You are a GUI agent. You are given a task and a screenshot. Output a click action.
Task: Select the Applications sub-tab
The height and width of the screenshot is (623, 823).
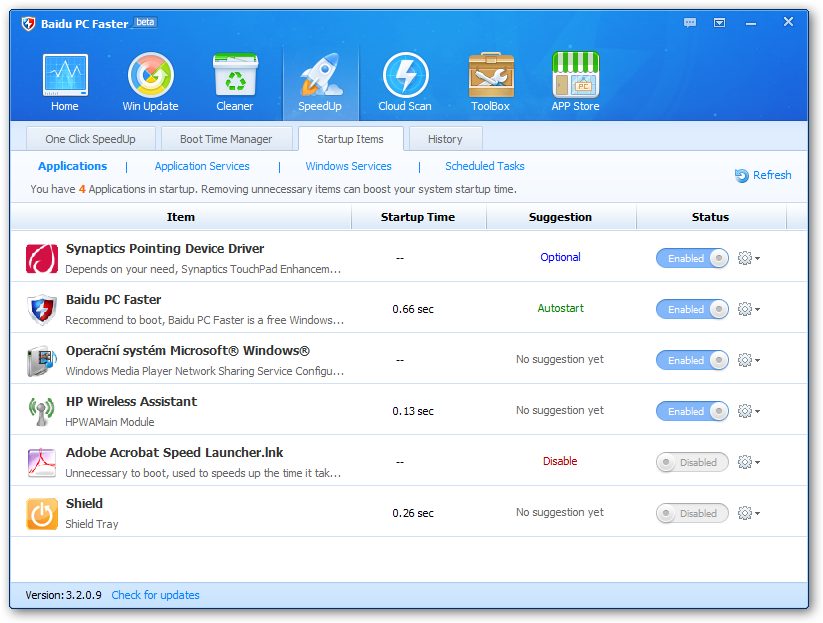pos(72,166)
